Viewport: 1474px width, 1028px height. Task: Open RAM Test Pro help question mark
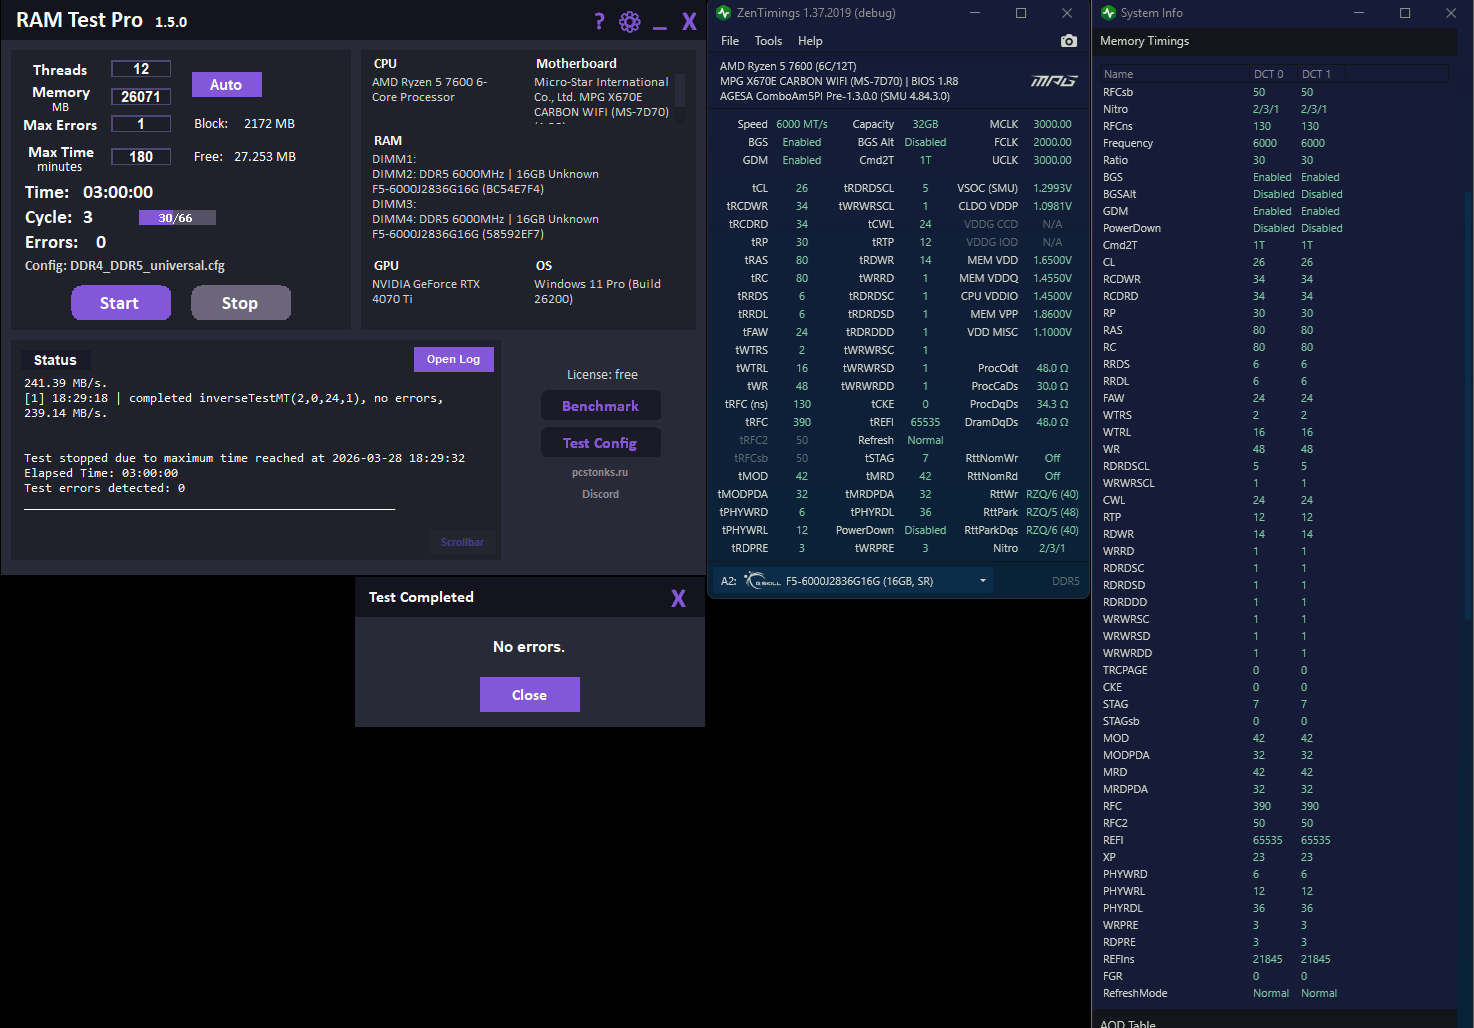599,22
